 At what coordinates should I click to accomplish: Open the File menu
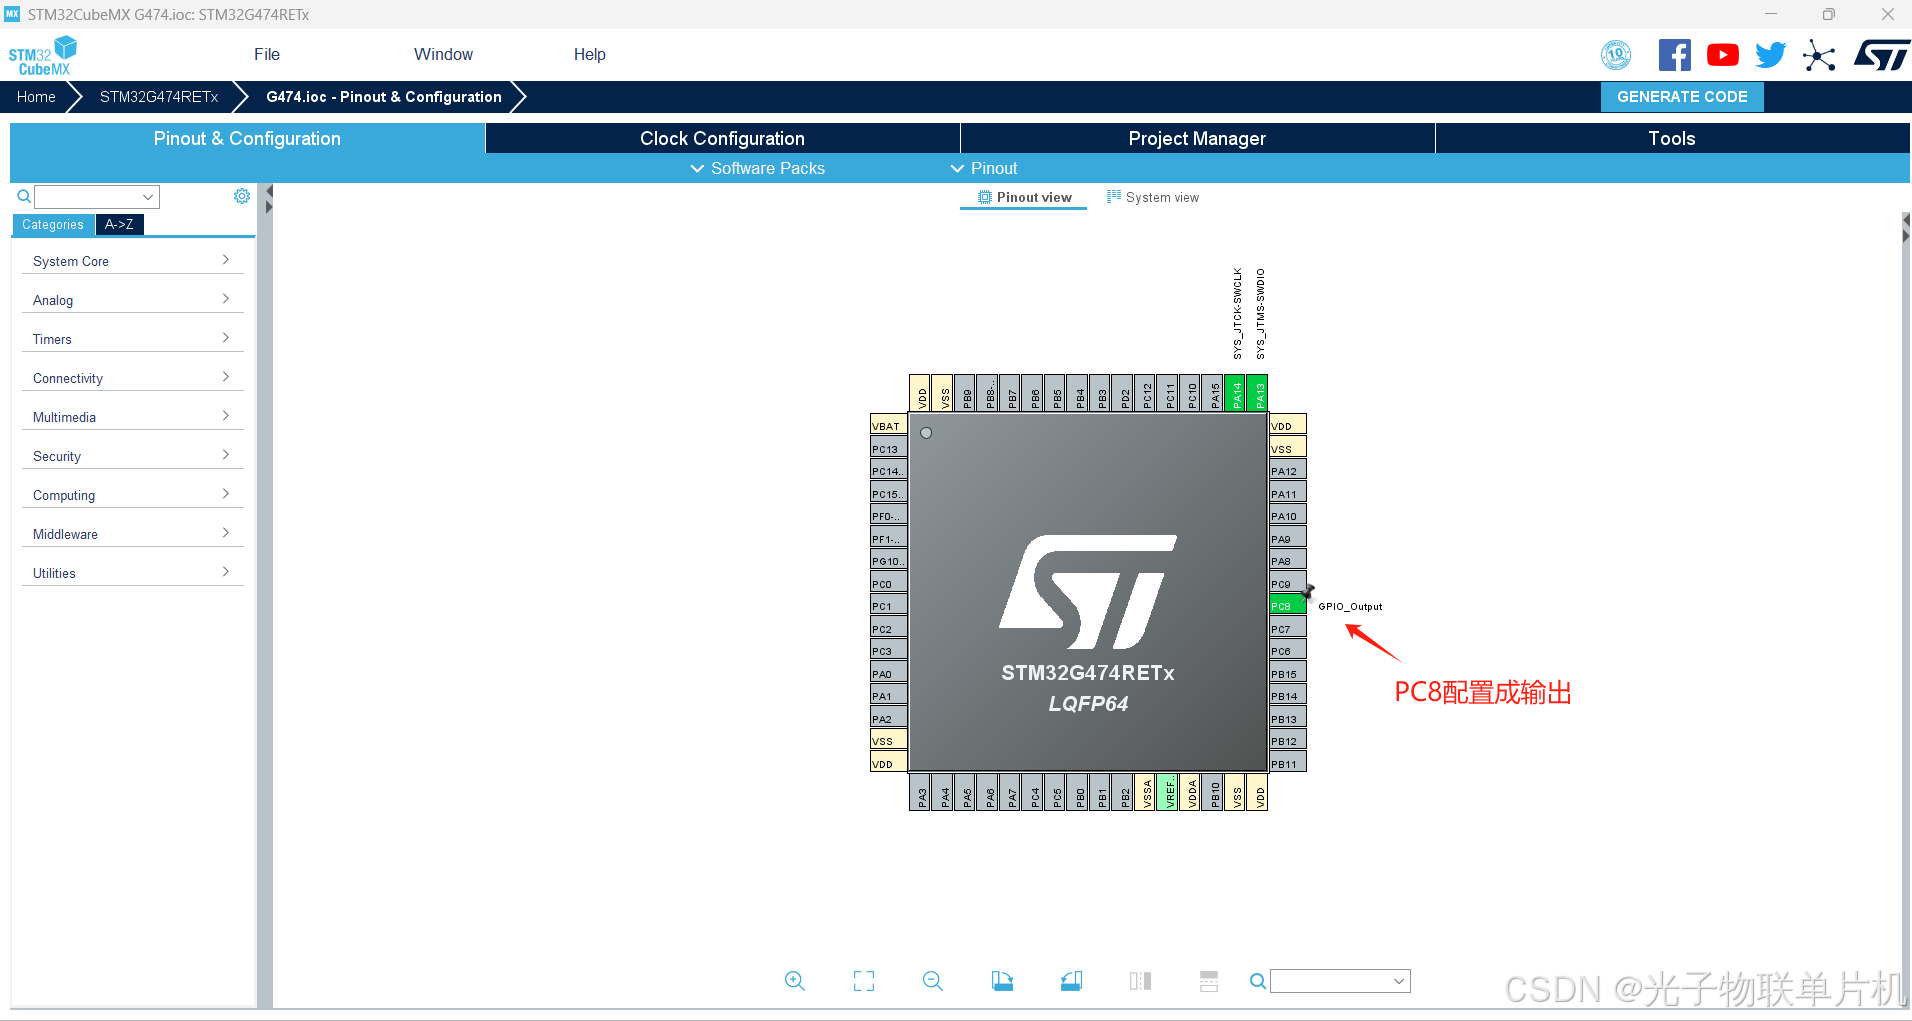tap(267, 54)
